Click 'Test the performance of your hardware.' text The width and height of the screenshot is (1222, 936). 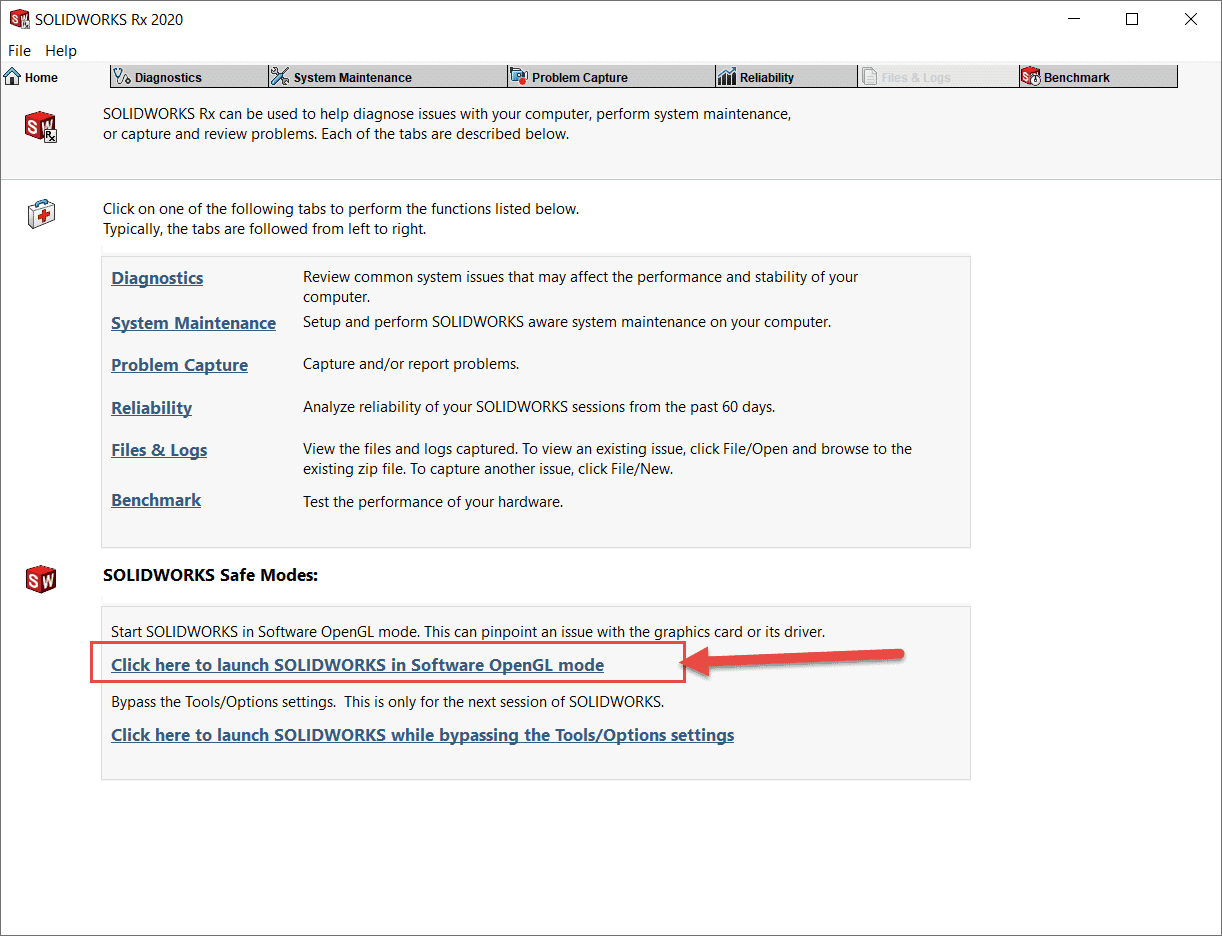click(x=433, y=502)
